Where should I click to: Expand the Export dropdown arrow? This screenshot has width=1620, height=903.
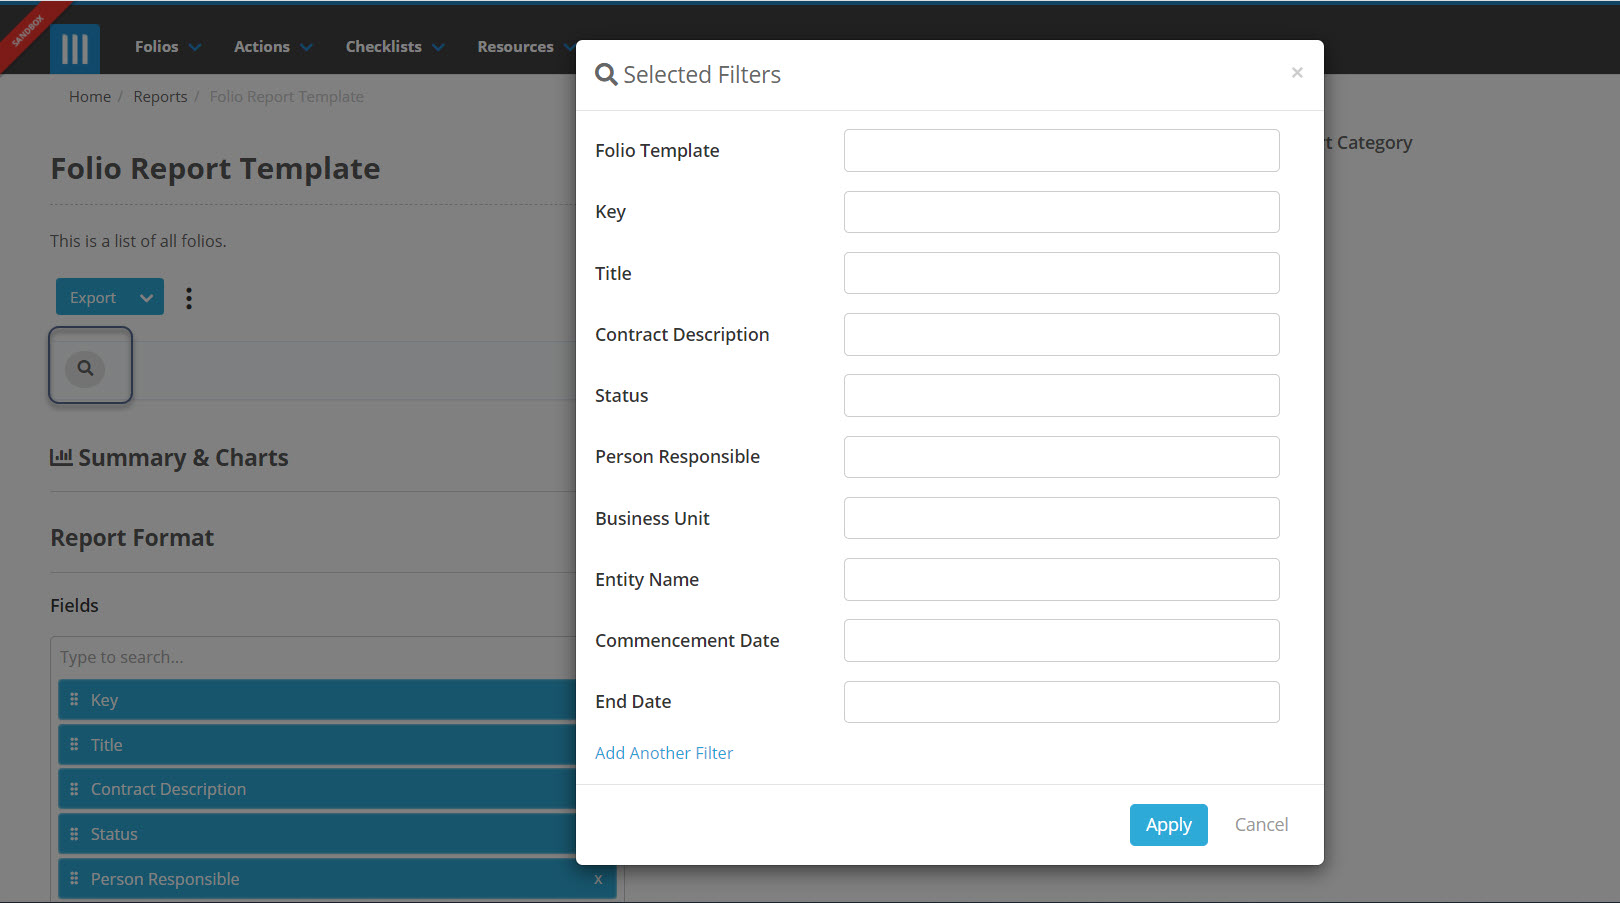[145, 297]
